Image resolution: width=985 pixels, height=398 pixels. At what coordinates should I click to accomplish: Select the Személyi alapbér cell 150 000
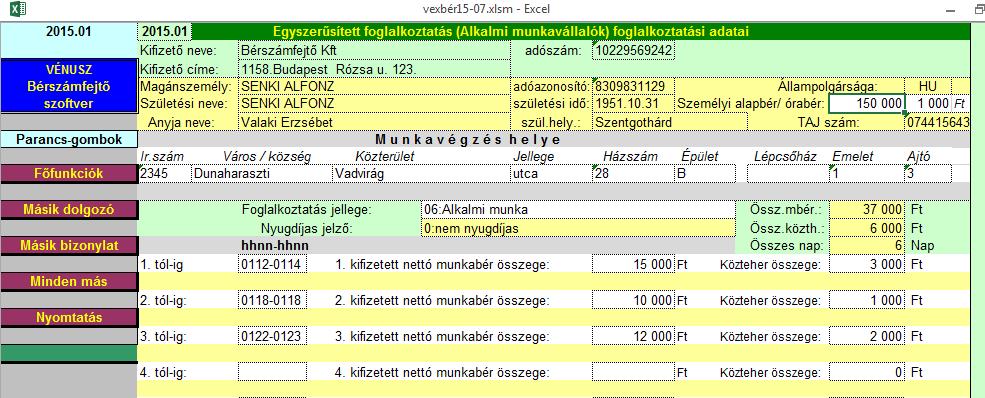click(867, 104)
